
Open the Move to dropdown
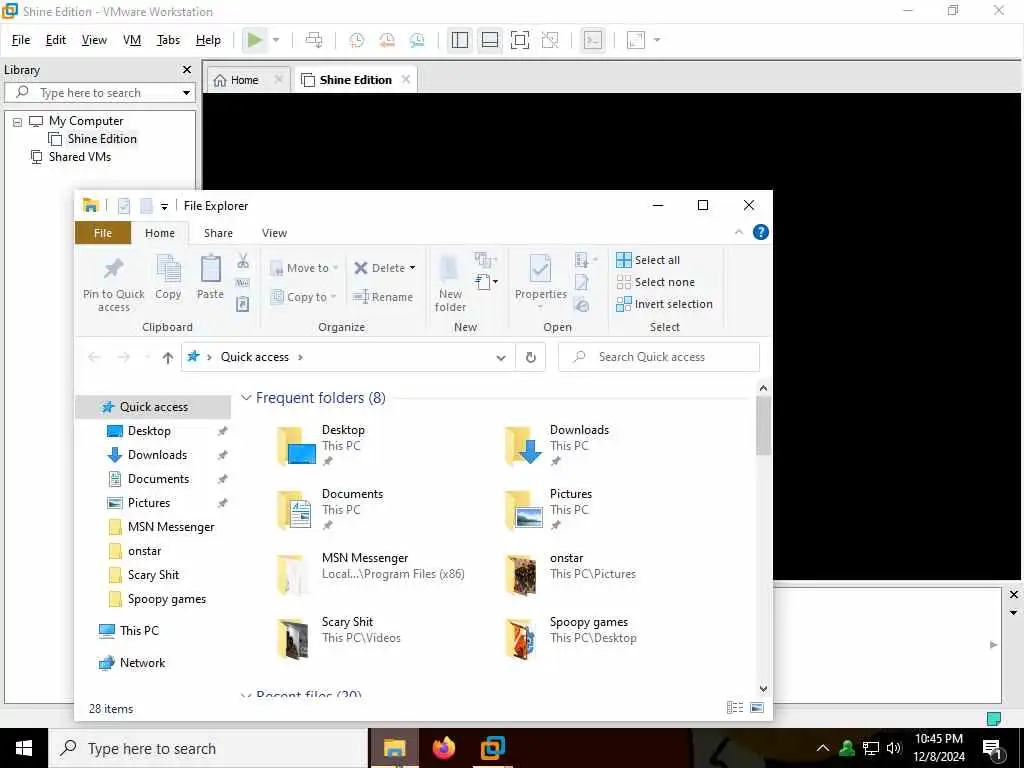(304, 268)
